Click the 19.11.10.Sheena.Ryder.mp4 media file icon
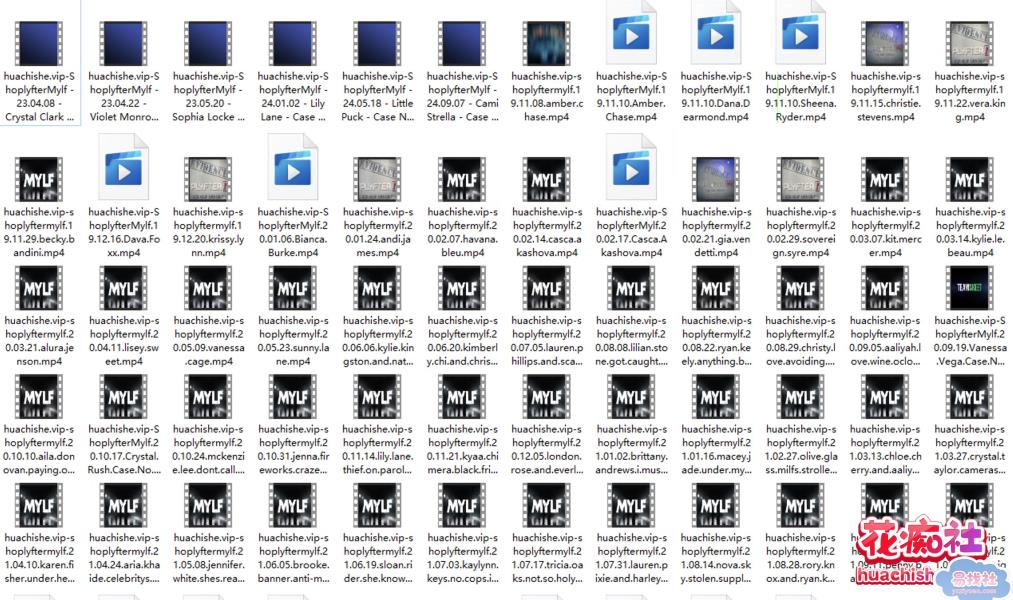 point(800,34)
